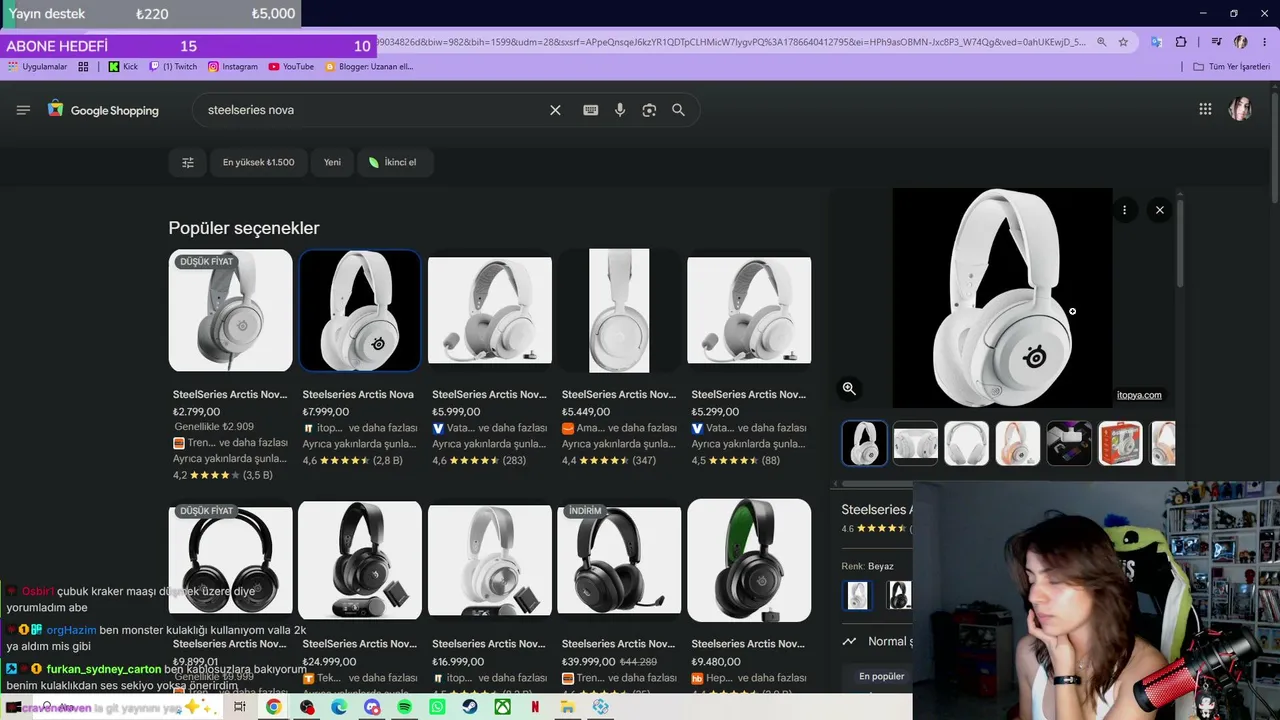Open the Google apps grid
Image resolution: width=1280 pixels, height=720 pixels.
click(1205, 110)
